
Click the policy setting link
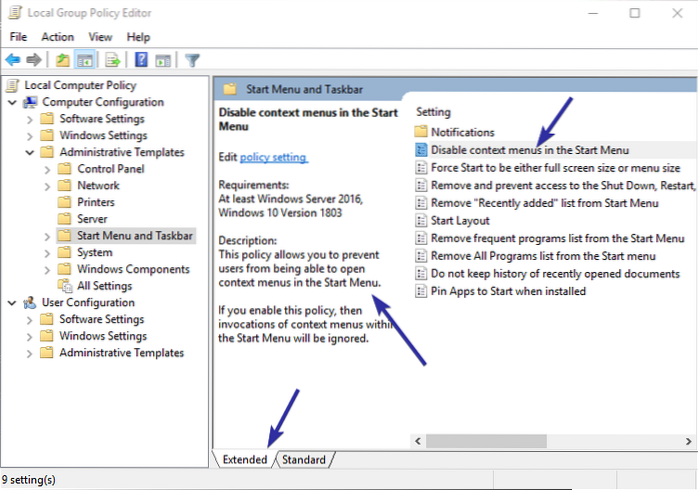point(273,158)
